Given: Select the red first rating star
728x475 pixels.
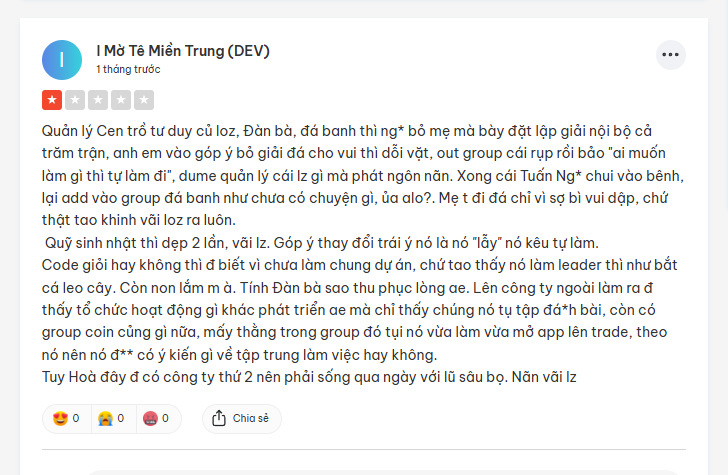Looking at the screenshot, I should pos(52,100).
